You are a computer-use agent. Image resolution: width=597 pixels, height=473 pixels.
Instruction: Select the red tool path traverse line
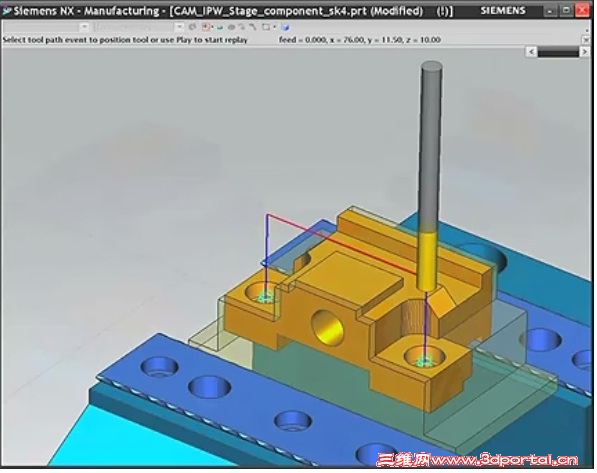(x=343, y=243)
